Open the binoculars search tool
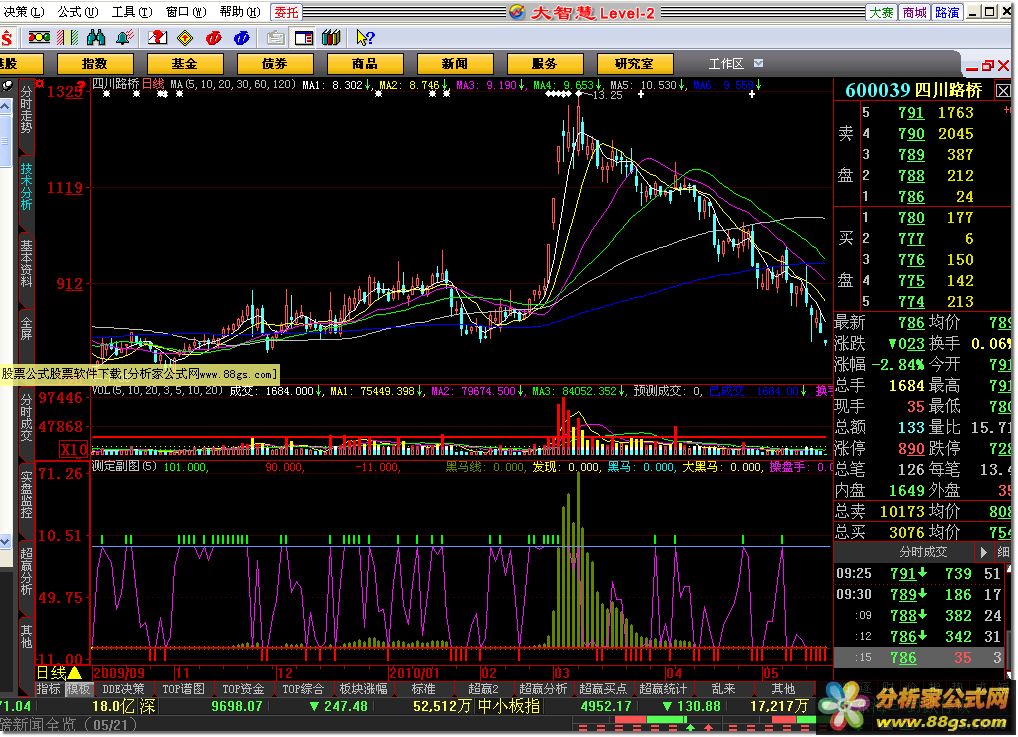 (96, 38)
